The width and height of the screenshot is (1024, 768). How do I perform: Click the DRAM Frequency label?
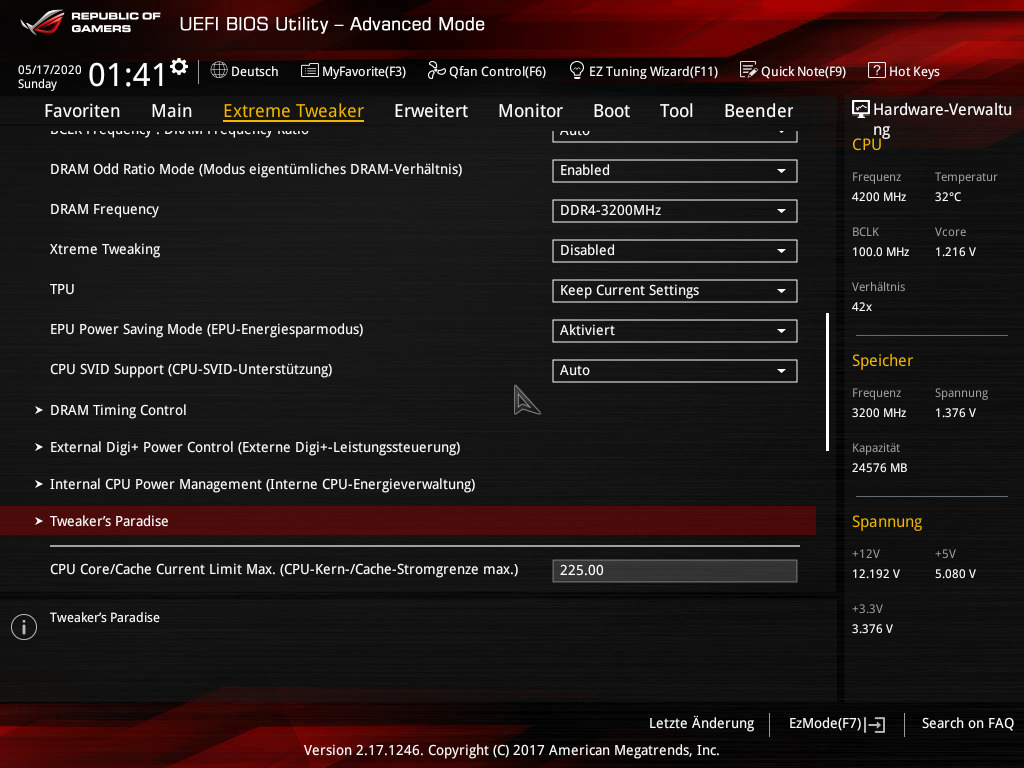coord(104,209)
